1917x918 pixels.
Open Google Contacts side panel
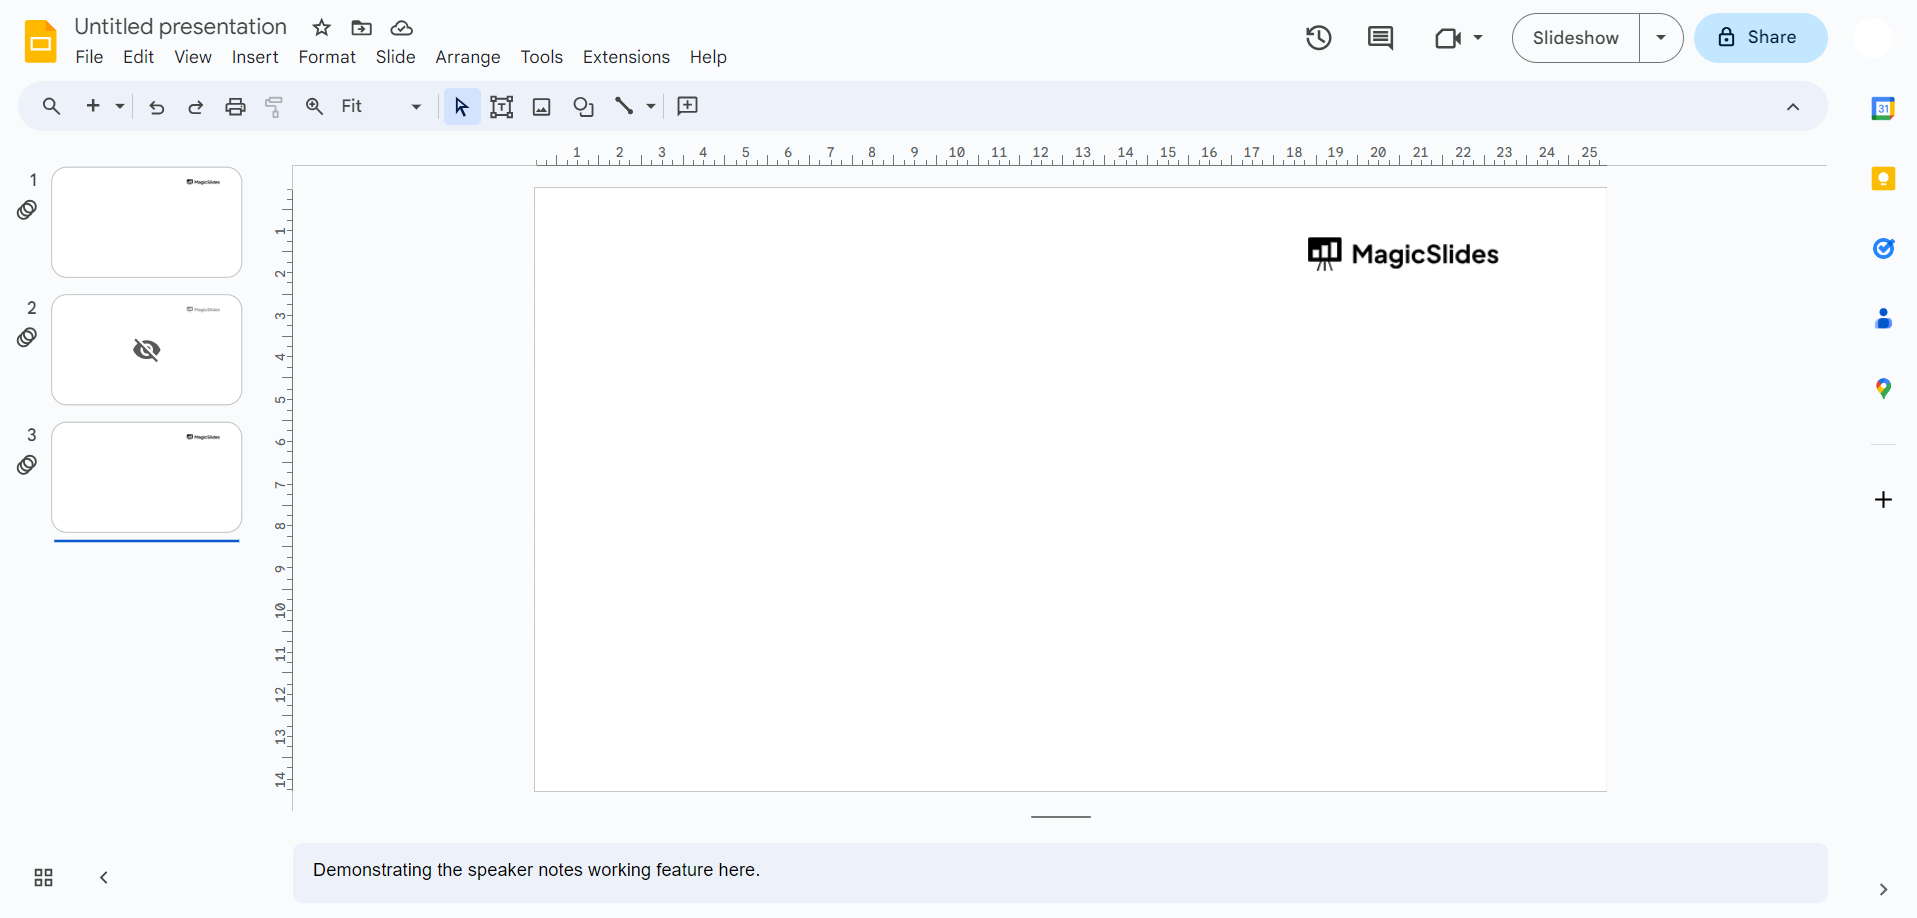click(1883, 319)
